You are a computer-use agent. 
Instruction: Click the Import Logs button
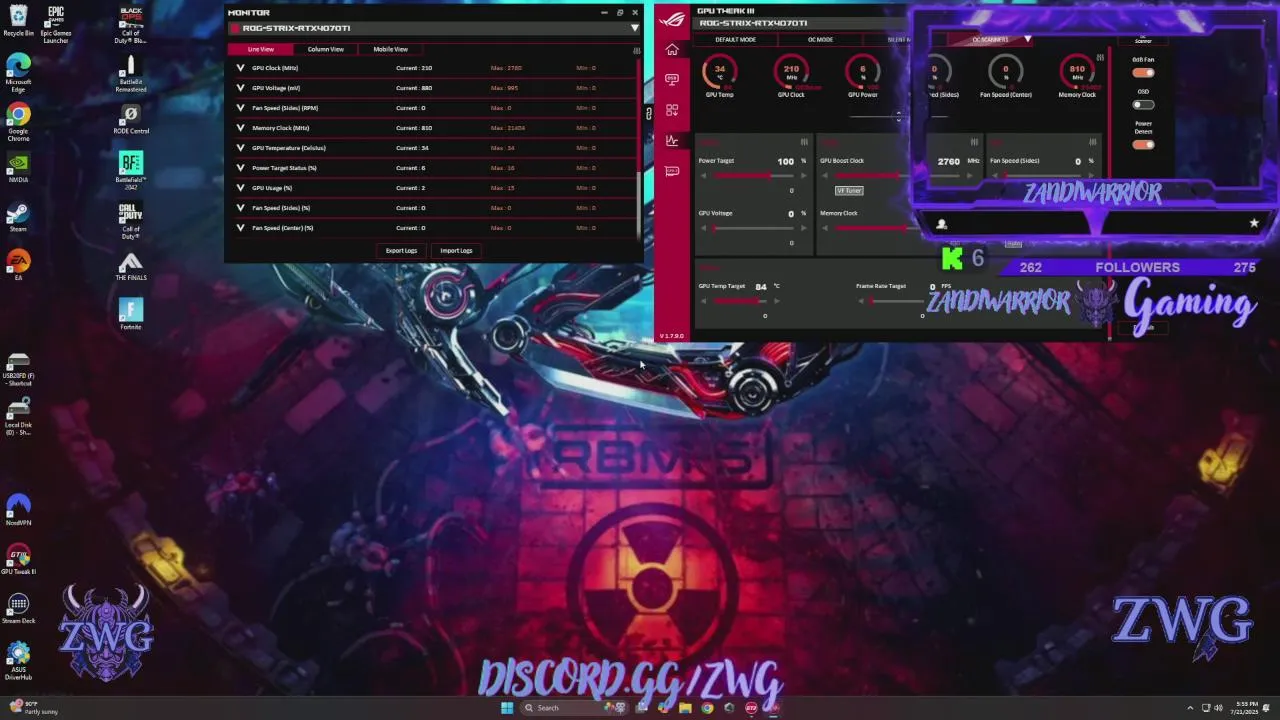(456, 251)
